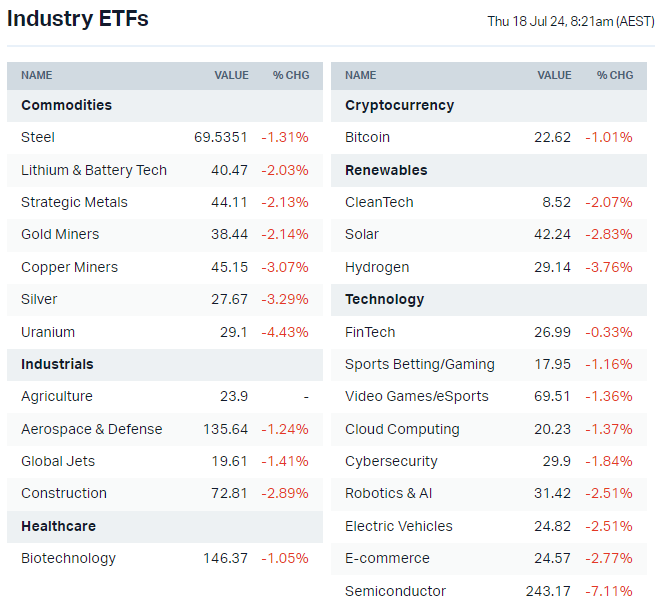
Task: Open the Electric Vehicles ETF link
Action: coord(398,526)
